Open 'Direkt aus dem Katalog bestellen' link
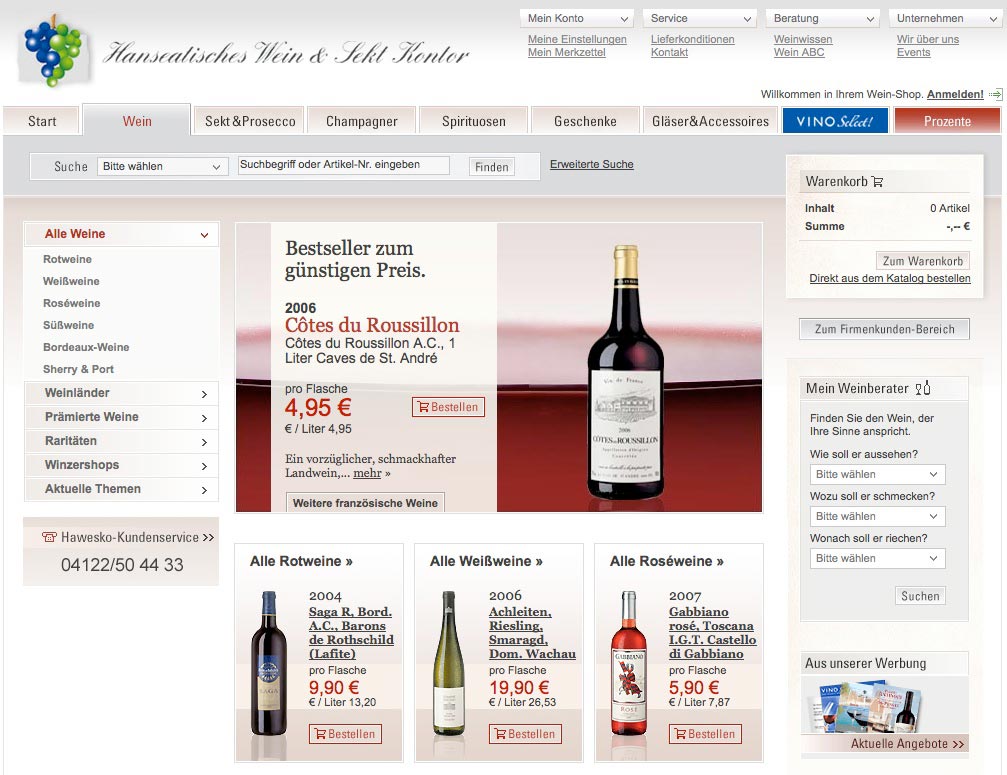1007x775 pixels. (889, 279)
